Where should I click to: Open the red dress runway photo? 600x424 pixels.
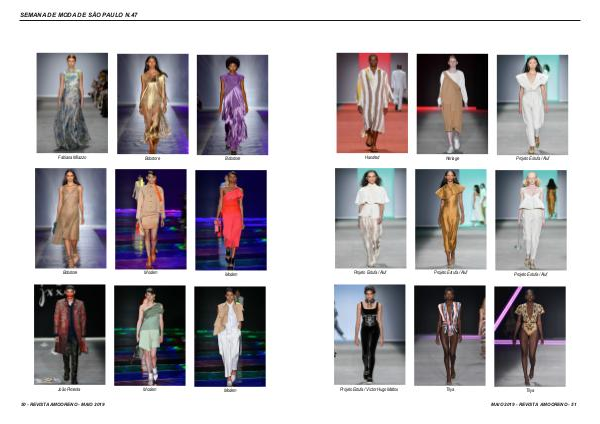[230, 220]
